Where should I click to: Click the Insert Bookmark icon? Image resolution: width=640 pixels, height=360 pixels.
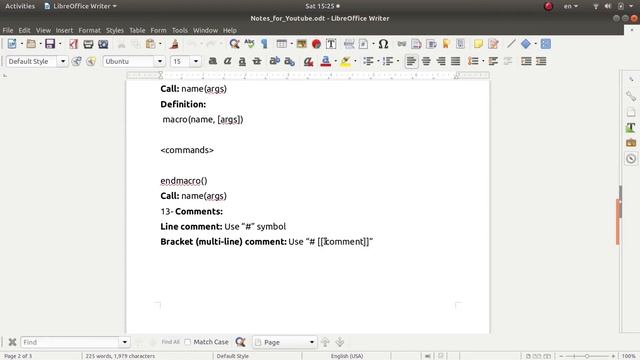446,44
